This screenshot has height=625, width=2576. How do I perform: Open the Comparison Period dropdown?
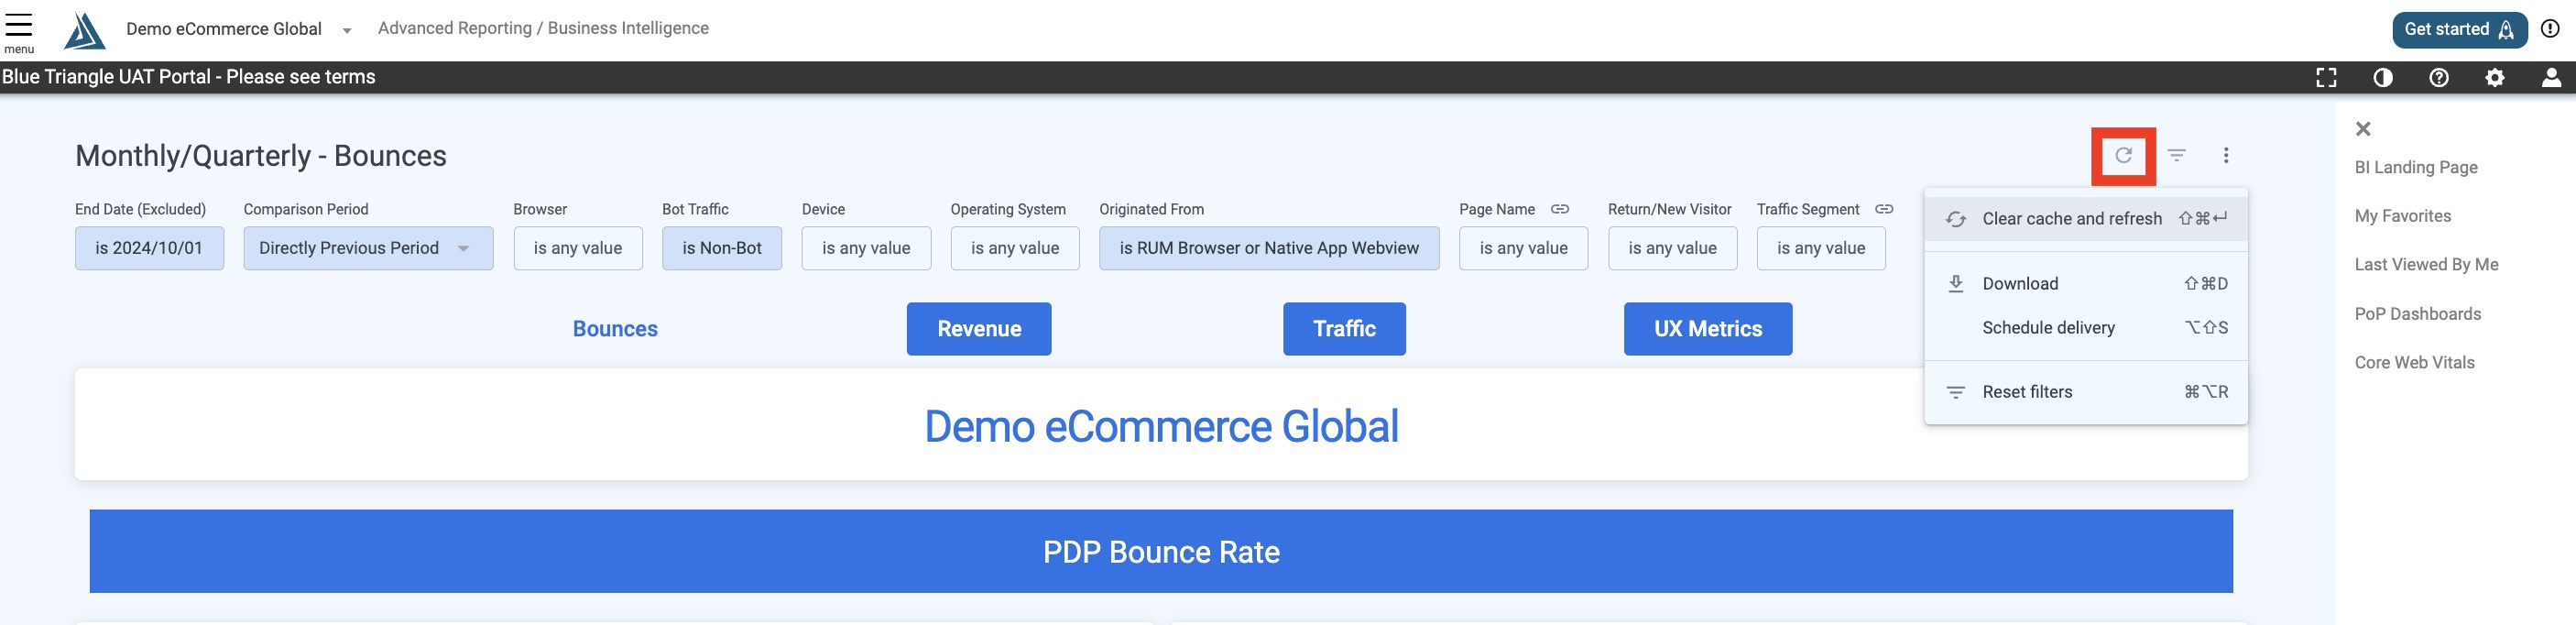[368, 249]
